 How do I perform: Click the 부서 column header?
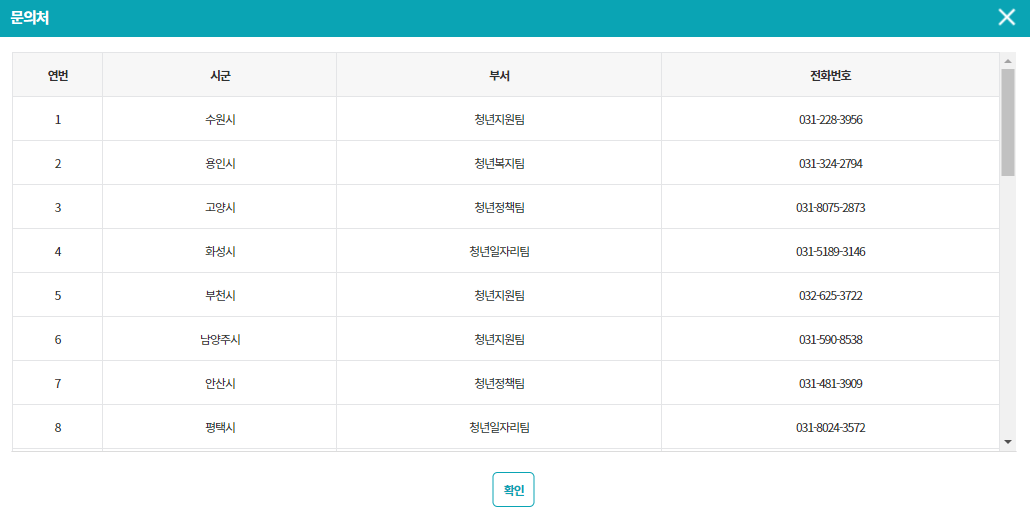pyautogui.click(x=499, y=76)
